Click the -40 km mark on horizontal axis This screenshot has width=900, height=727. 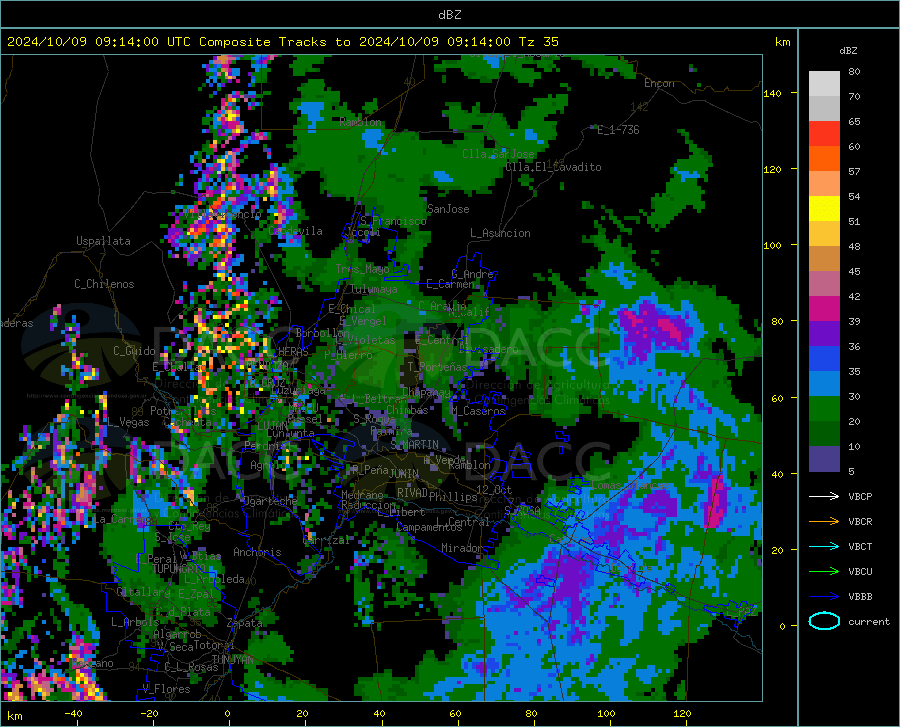(x=73, y=713)
